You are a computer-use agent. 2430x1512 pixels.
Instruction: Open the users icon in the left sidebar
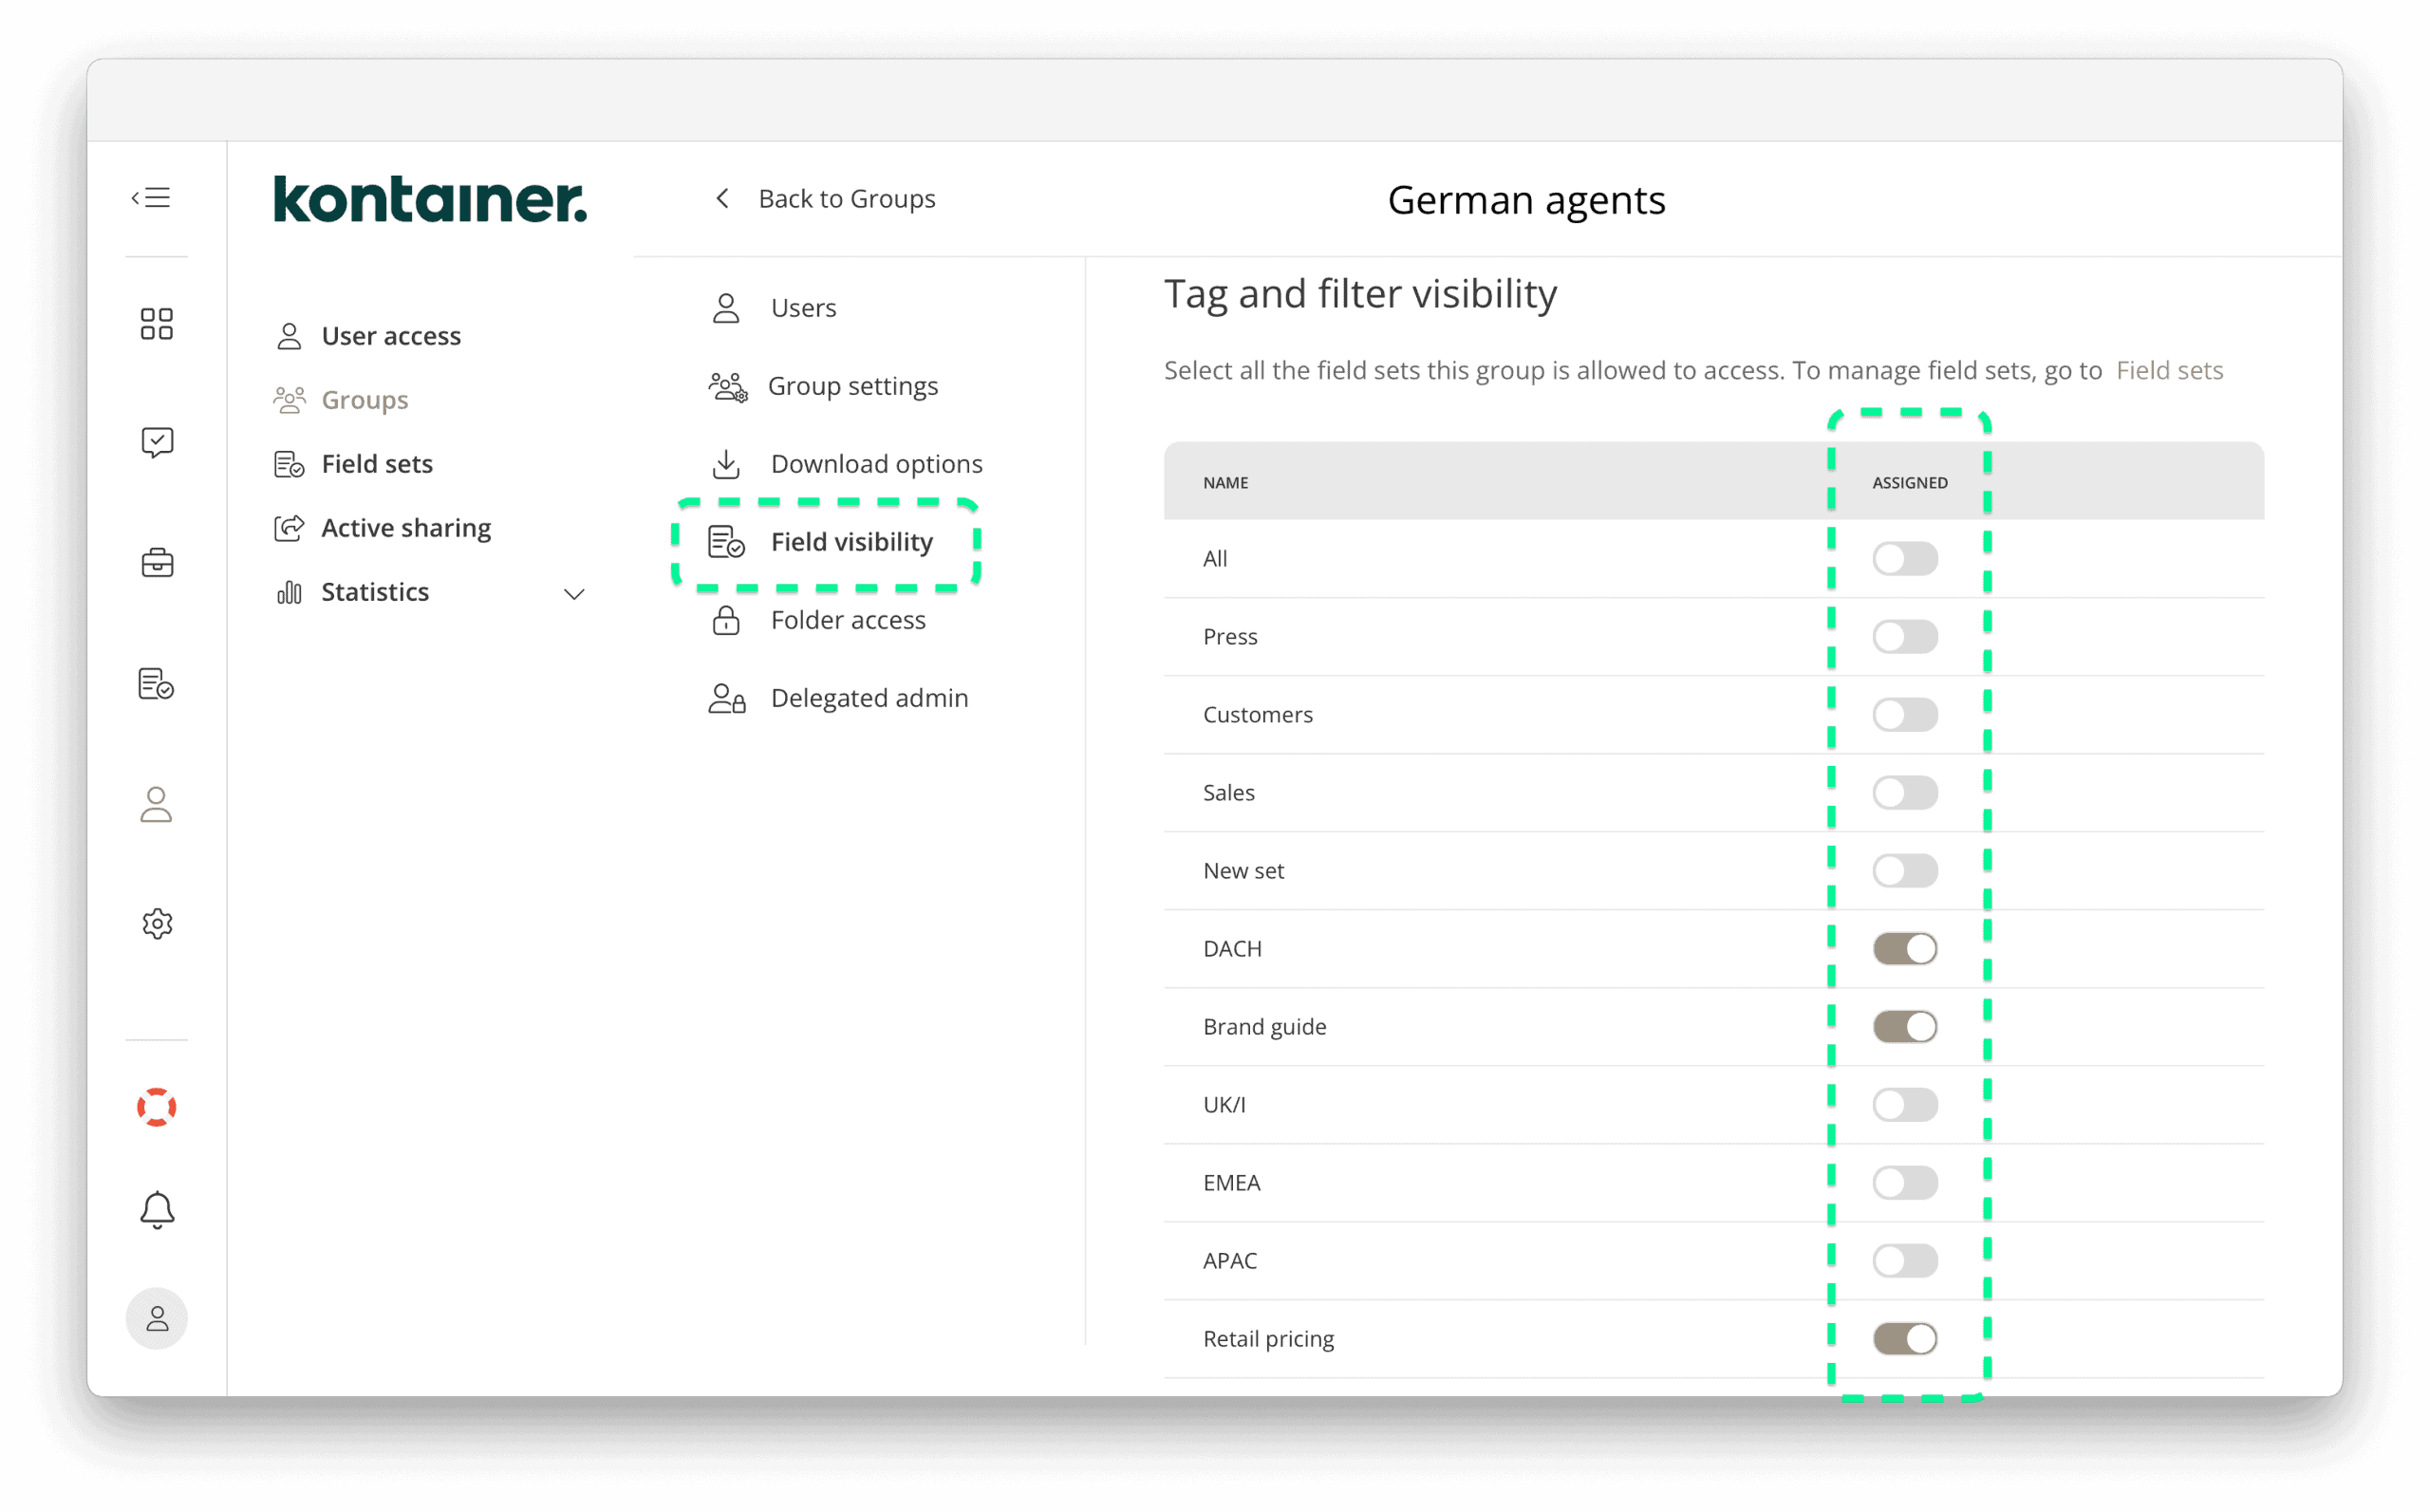click(x=156, y=805)
